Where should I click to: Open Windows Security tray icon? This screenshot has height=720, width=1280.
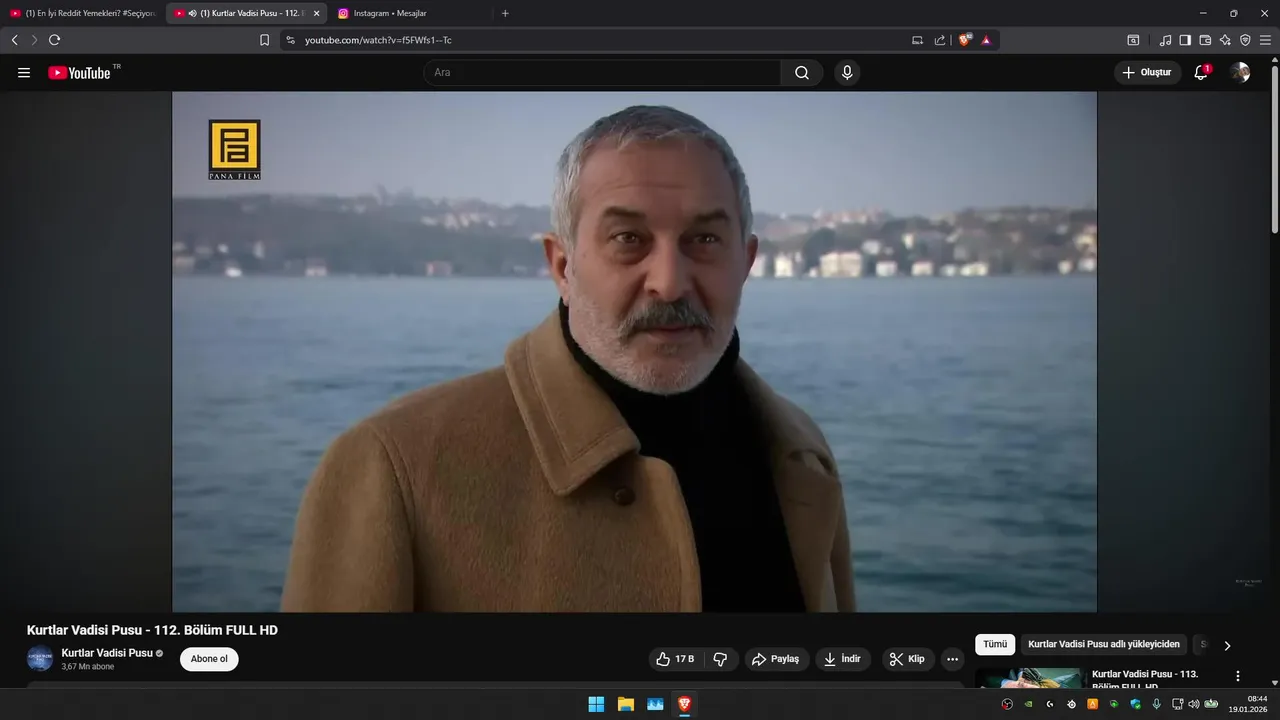click(x=1135, y=704)
